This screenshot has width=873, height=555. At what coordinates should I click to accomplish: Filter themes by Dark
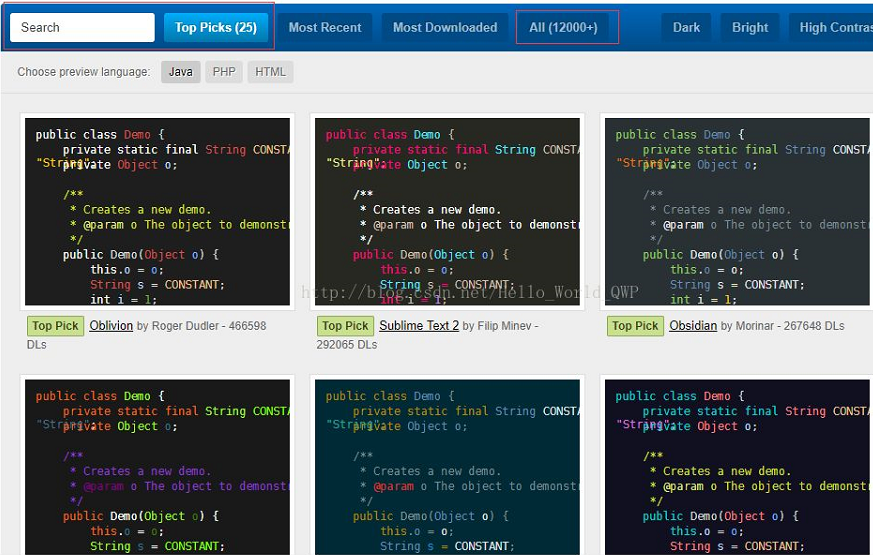(x=686, y=27)
